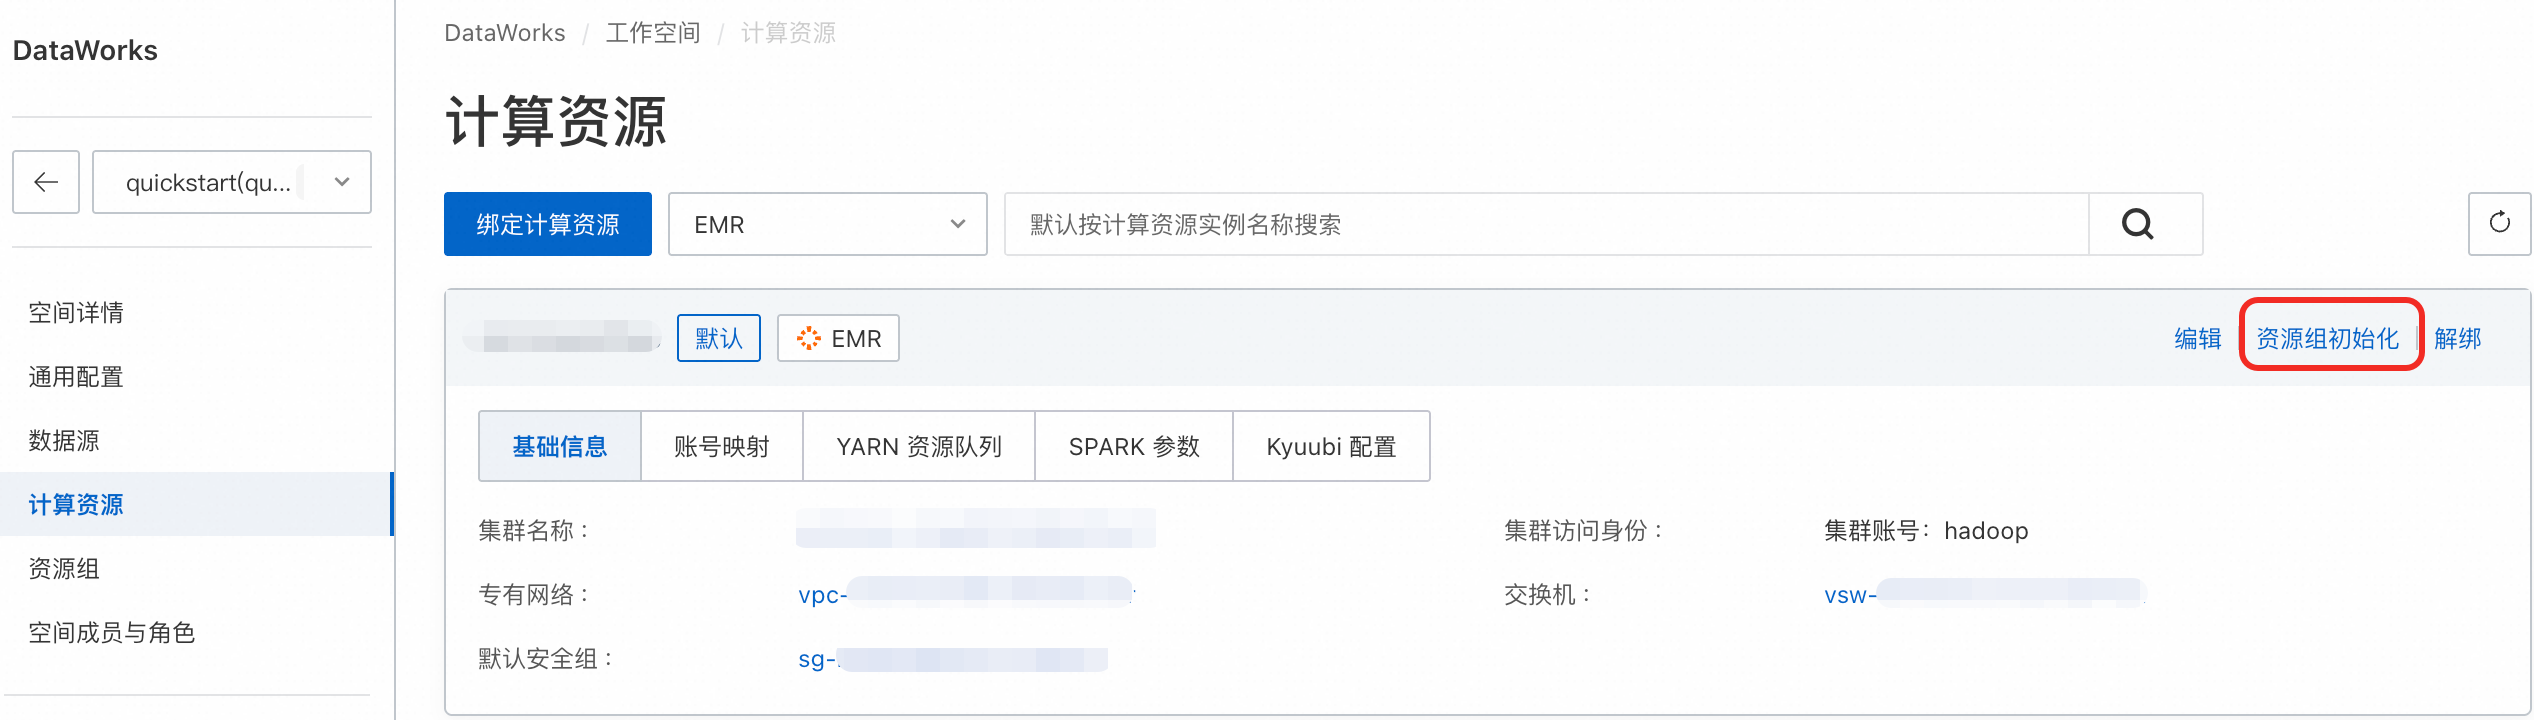Go to 数据源 in the sidebar
The height and width of the screenshot is (720, 2534).
click(64, 441)
